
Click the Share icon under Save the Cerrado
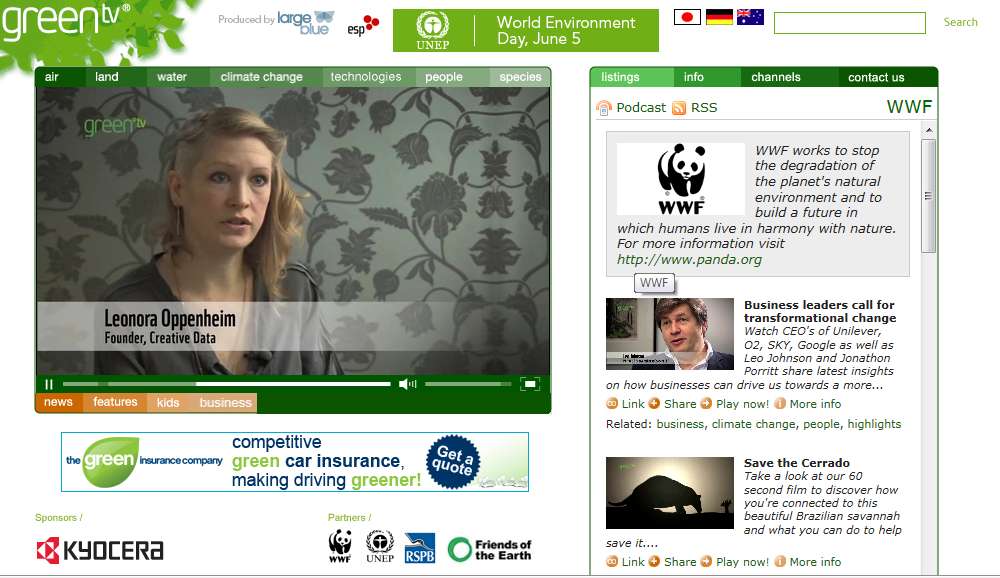pyautogui.click(x=654, y=562)
